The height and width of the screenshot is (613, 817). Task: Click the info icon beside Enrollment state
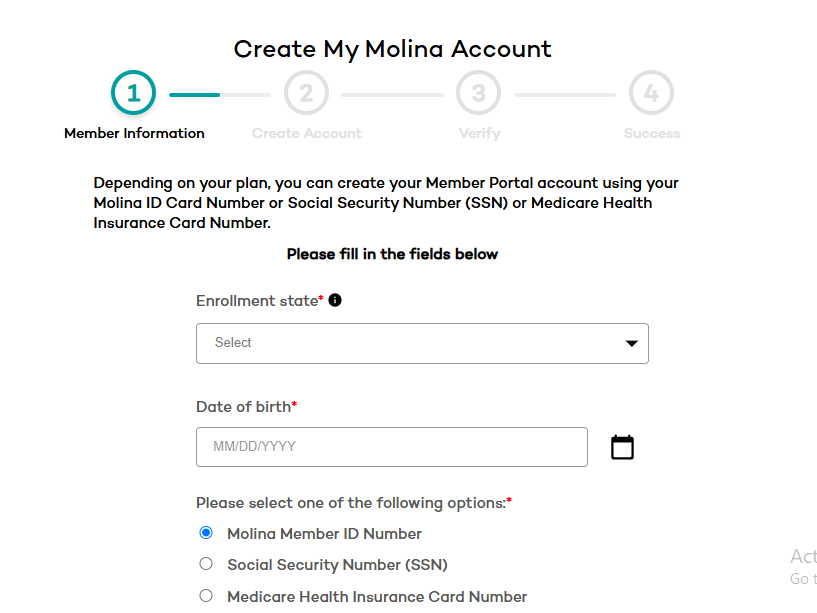coord(335,300)
